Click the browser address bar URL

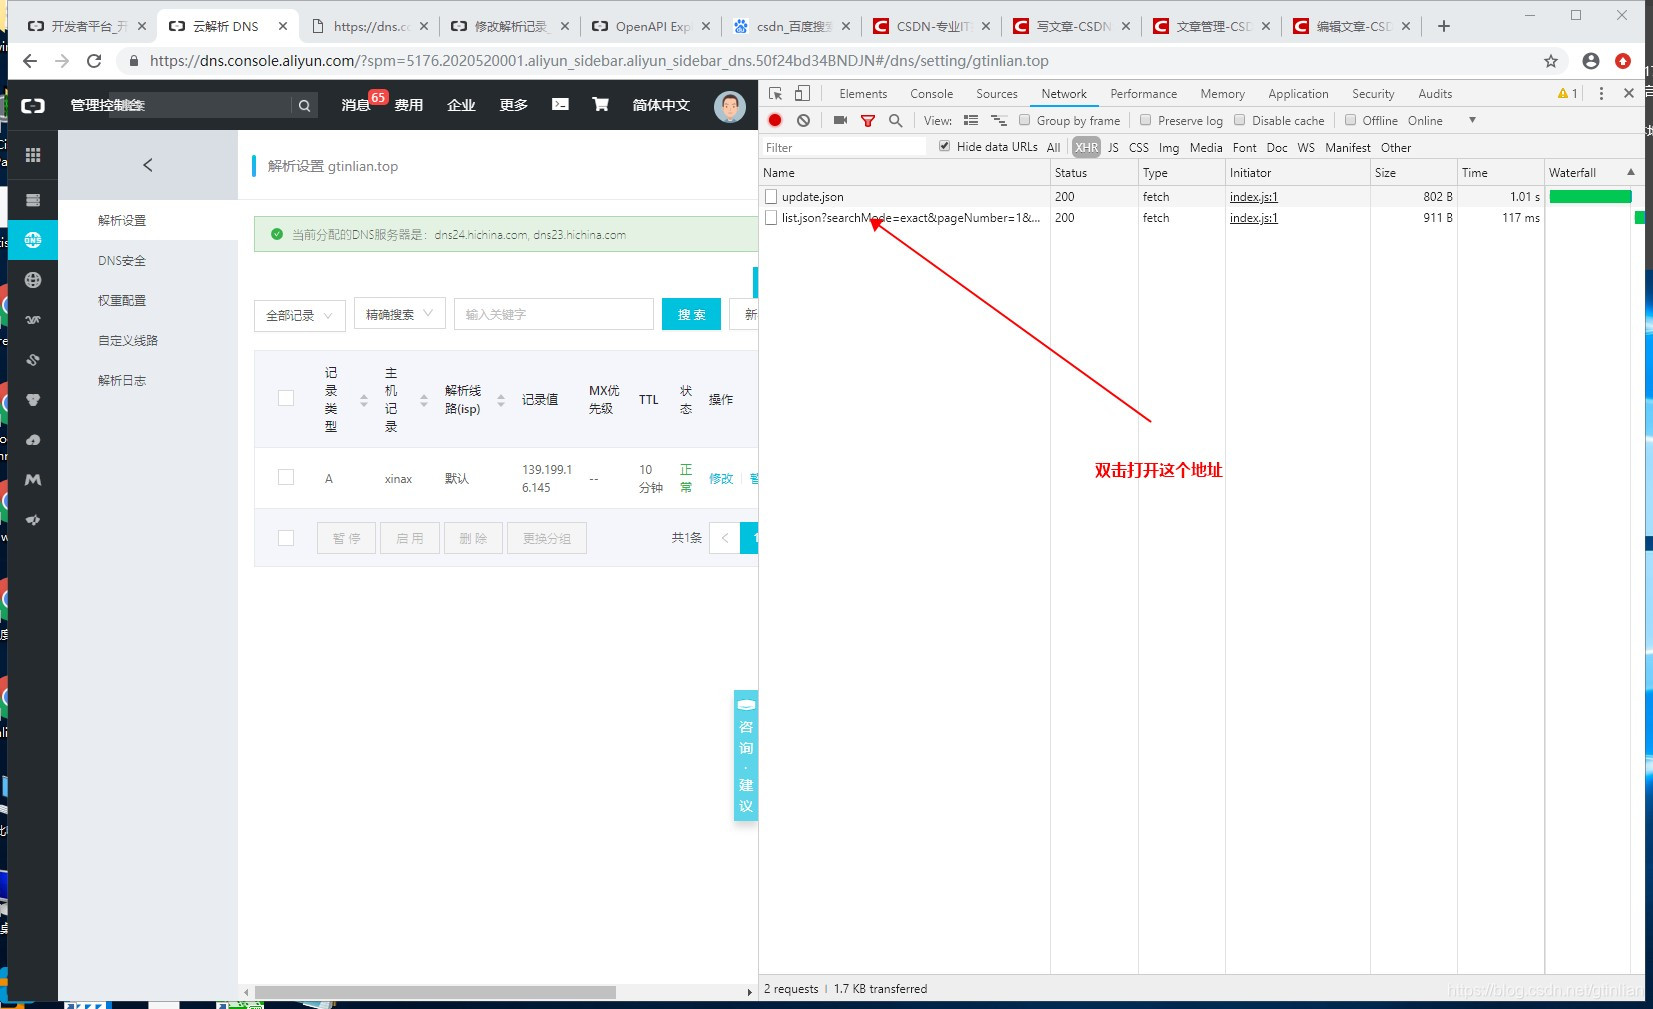click(599, 61)
